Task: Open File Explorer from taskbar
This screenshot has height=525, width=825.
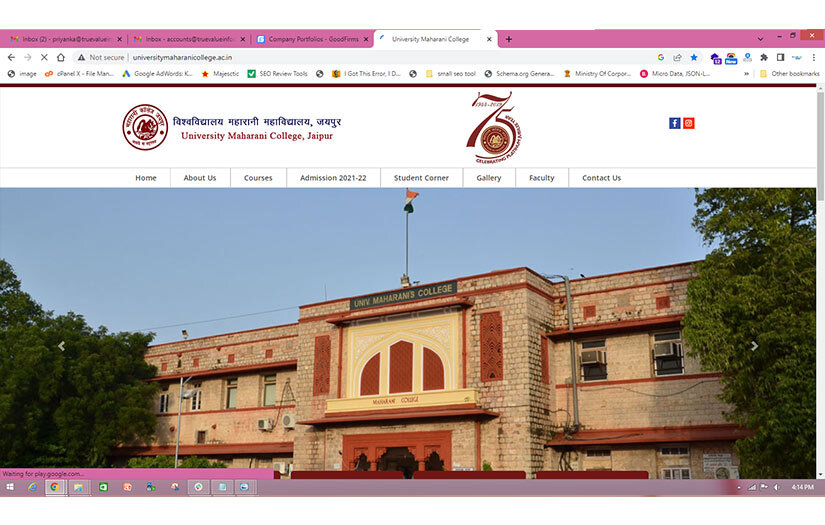Action: tap(78, 487)
